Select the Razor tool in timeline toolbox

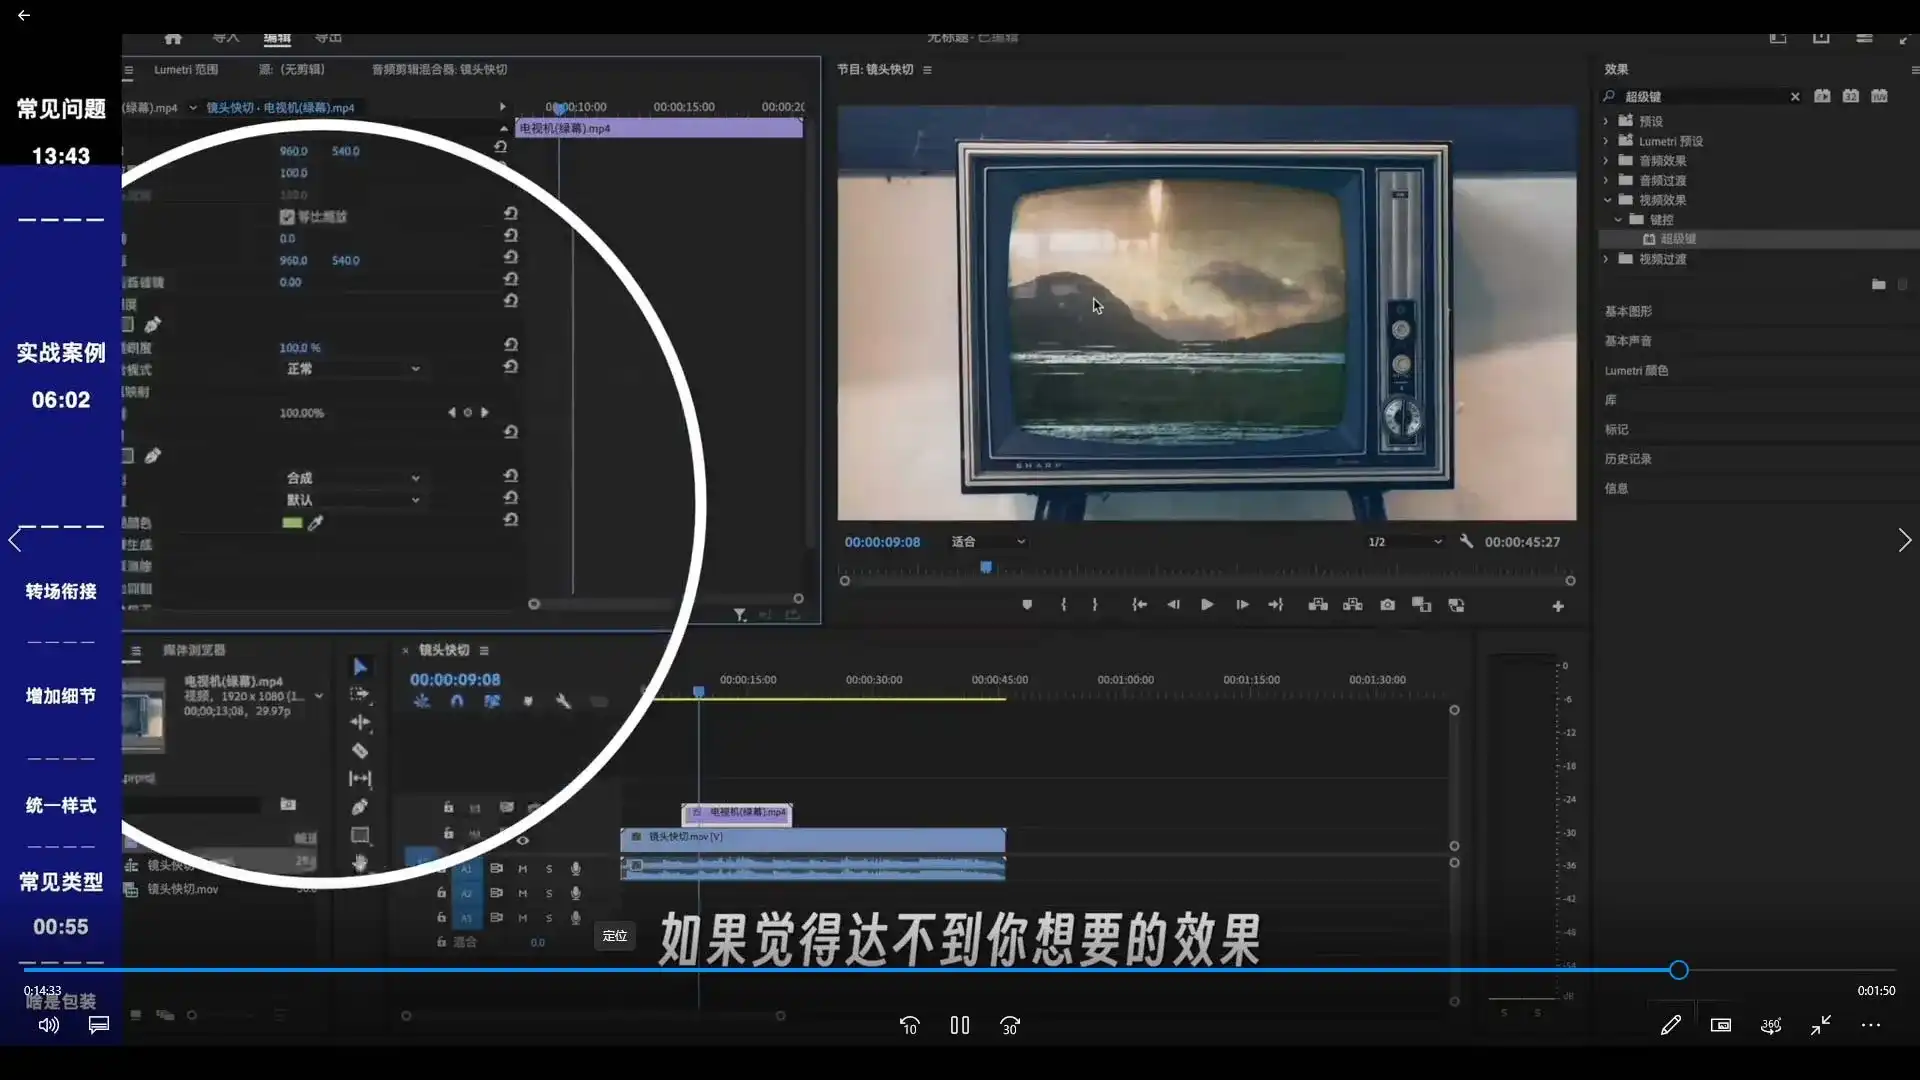coord(360,750)
